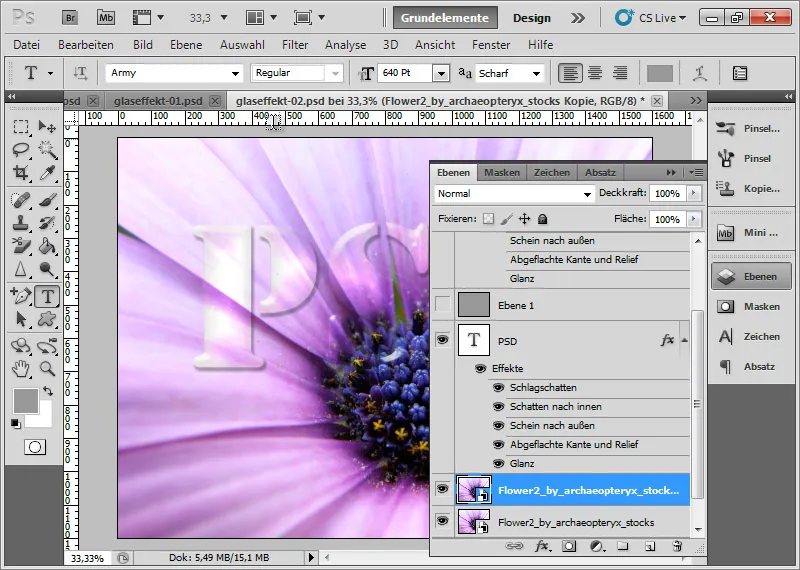
Task: Select the Healing Brush tool
Action: click(21, 200)
